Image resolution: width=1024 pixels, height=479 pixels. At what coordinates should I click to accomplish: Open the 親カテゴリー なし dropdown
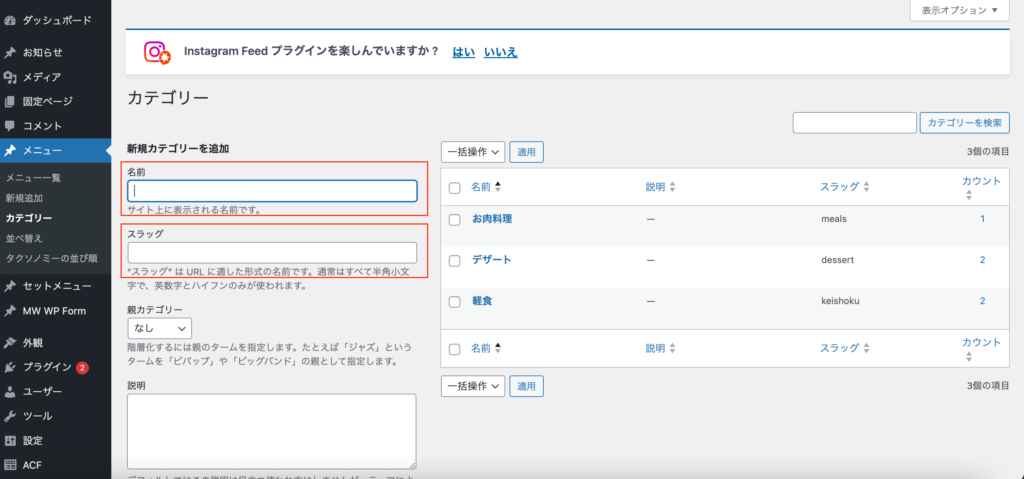pyautogui.click(x=160, y=328)
